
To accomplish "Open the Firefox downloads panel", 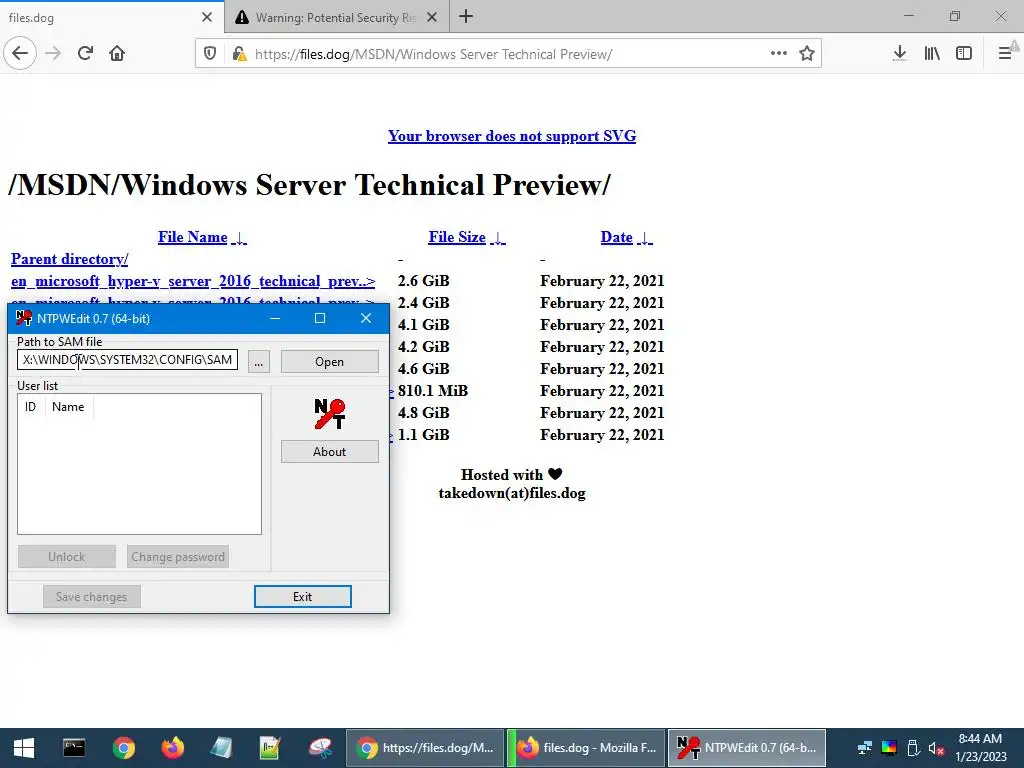I will pos(900,53).
